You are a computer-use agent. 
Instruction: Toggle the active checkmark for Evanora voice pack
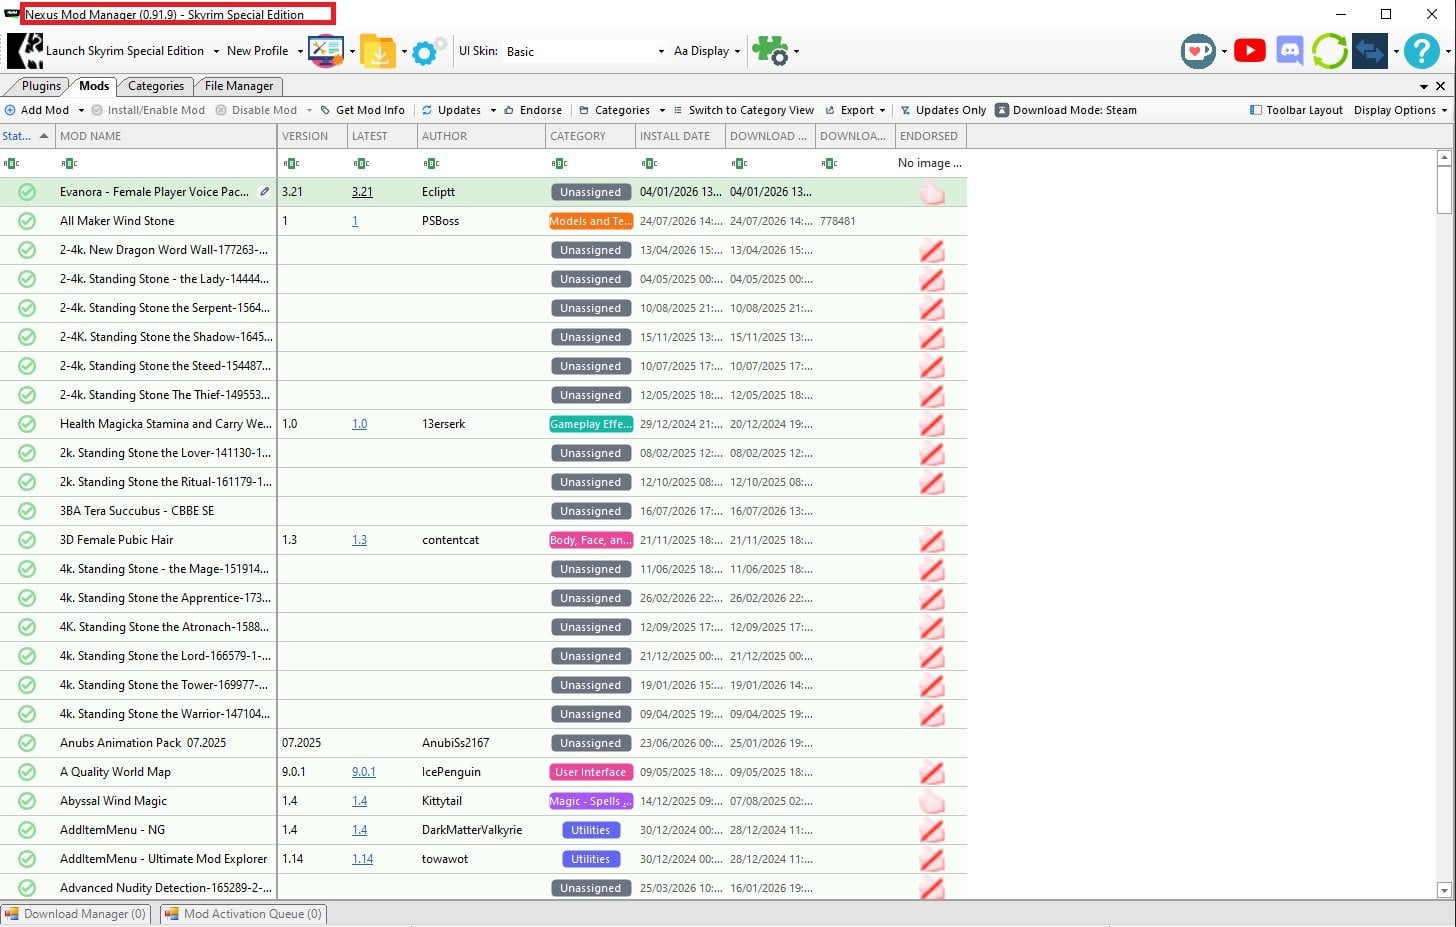(27, 192)
